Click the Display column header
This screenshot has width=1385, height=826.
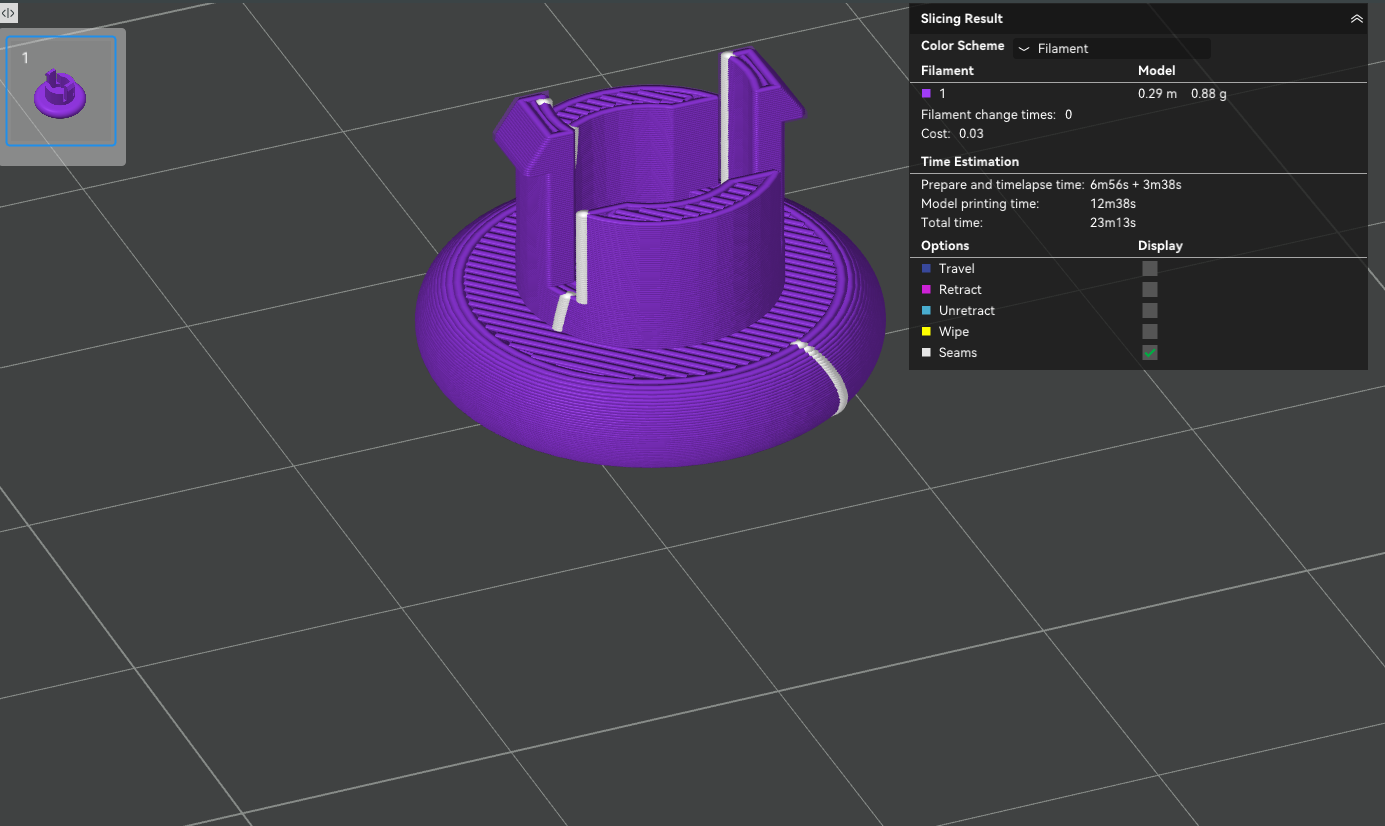click(1160, 246)
